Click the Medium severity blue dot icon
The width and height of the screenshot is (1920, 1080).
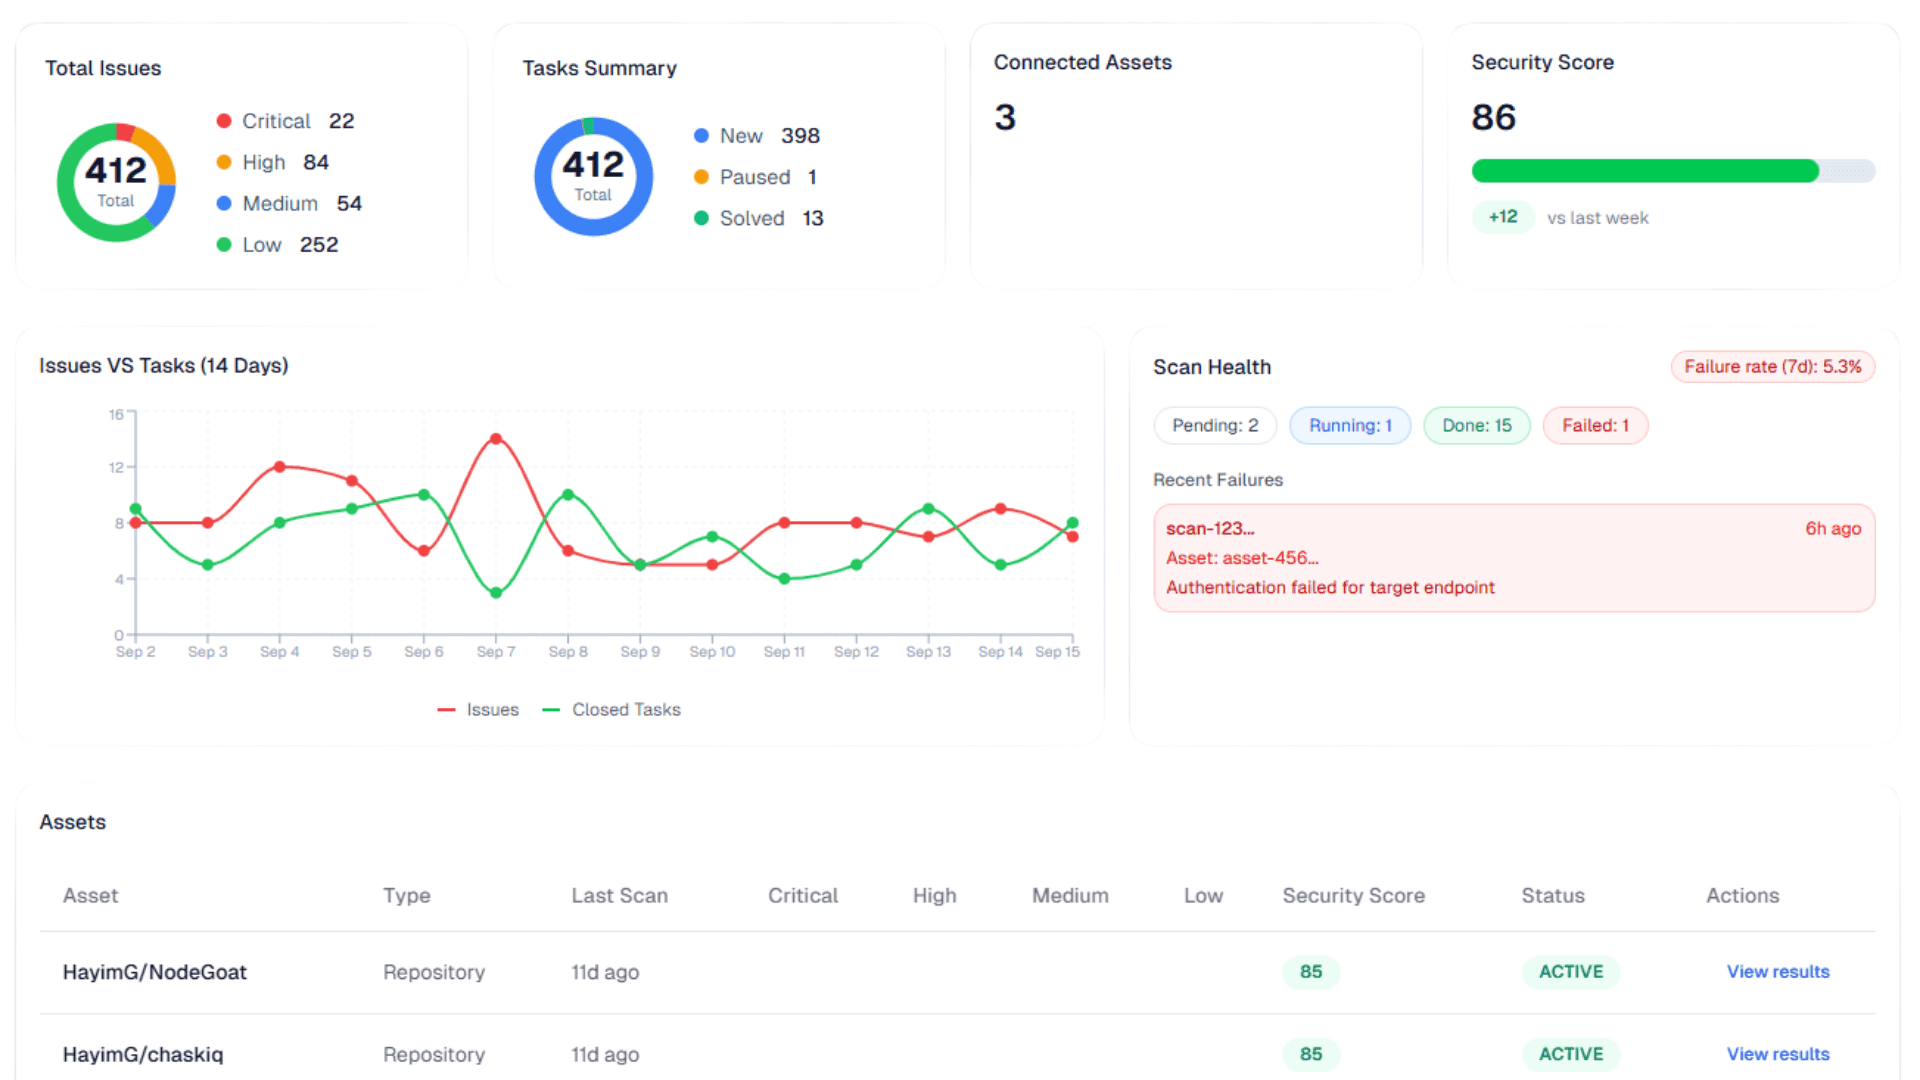223,203
